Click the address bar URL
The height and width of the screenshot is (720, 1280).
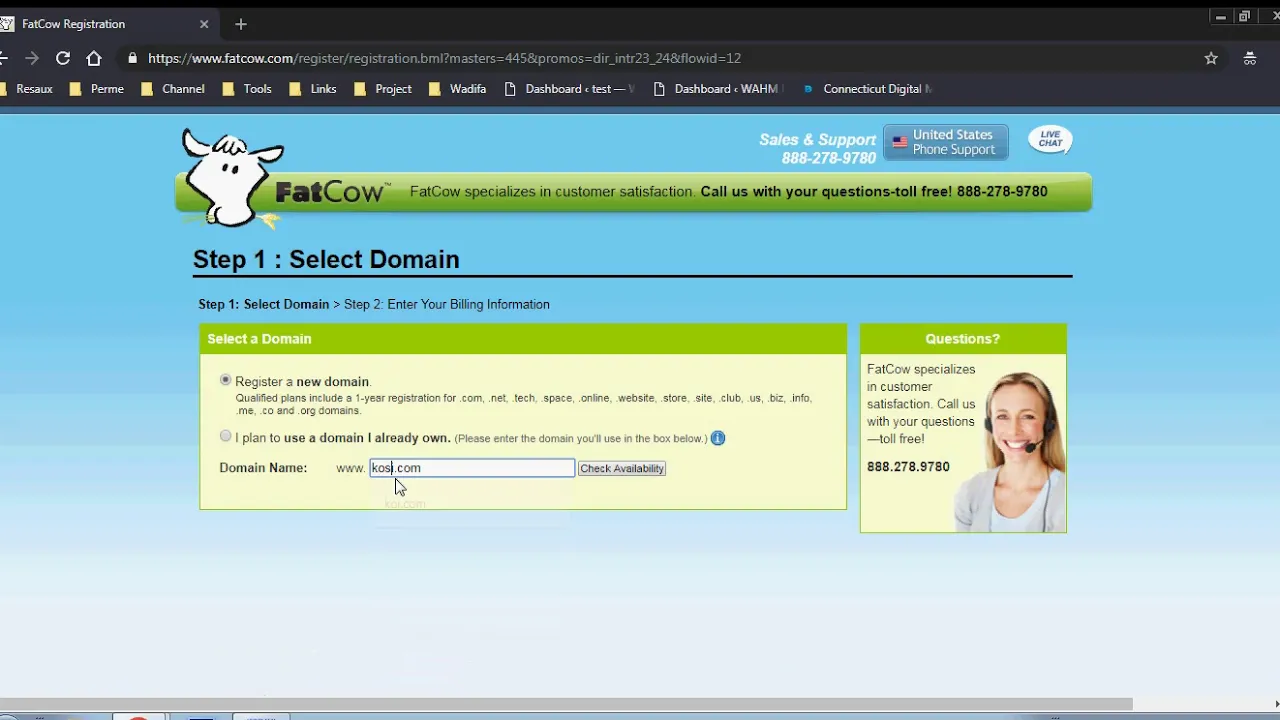coord(444,58)
